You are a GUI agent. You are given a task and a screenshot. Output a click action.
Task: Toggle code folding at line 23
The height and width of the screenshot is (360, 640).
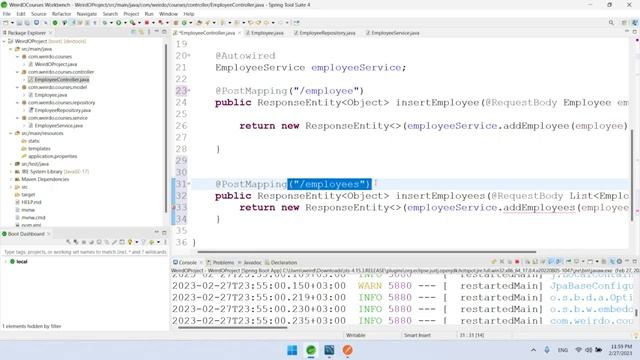189,91
